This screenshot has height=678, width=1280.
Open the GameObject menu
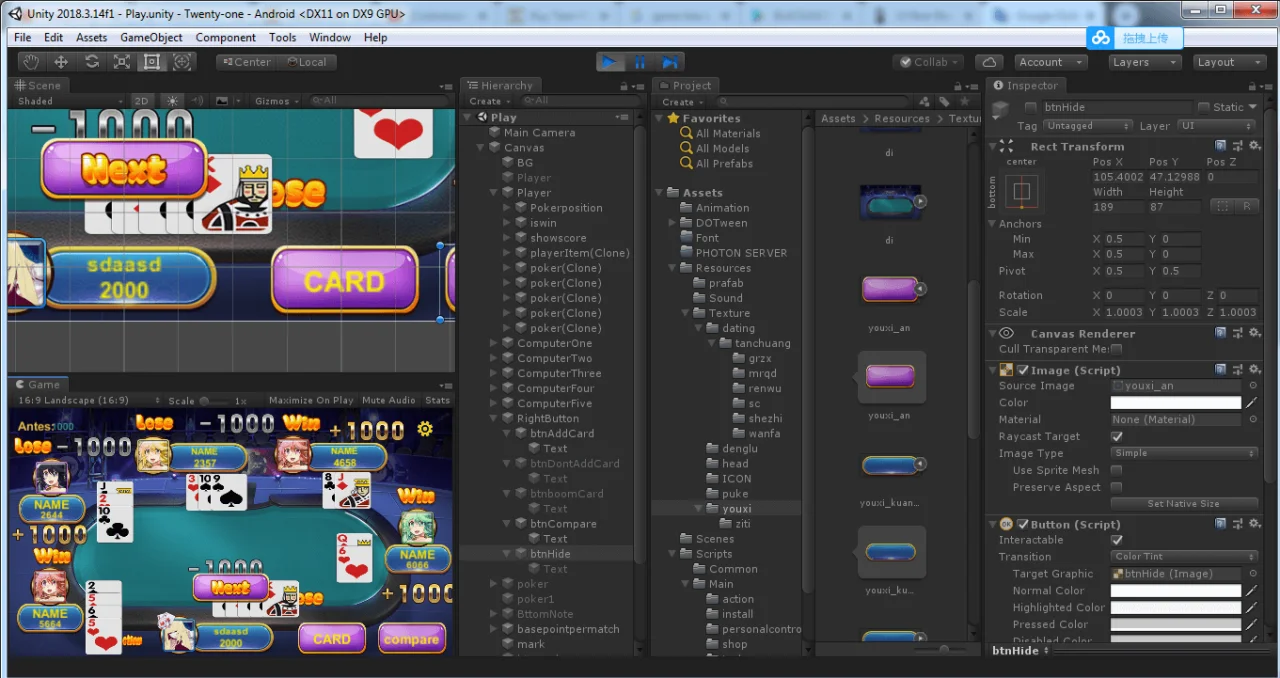click(x=151, y=37)
